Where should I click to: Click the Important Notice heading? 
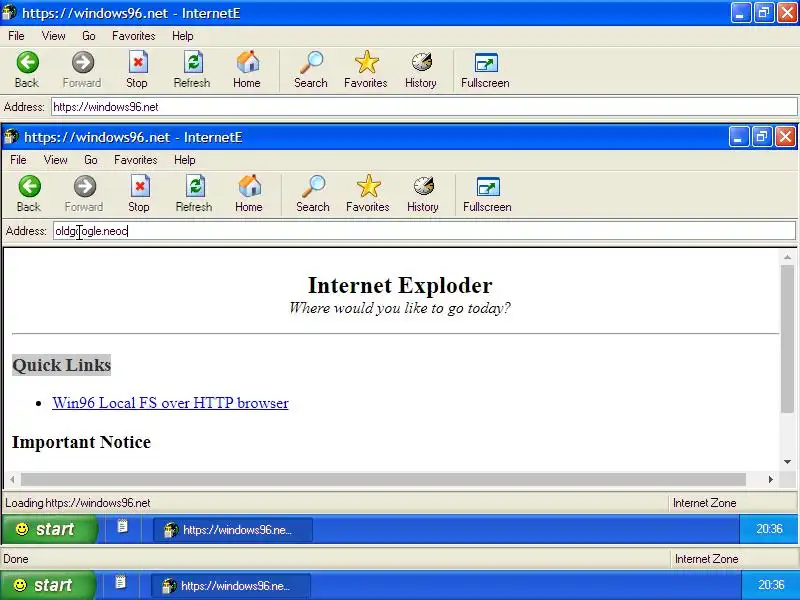click(x=82, y=442)
